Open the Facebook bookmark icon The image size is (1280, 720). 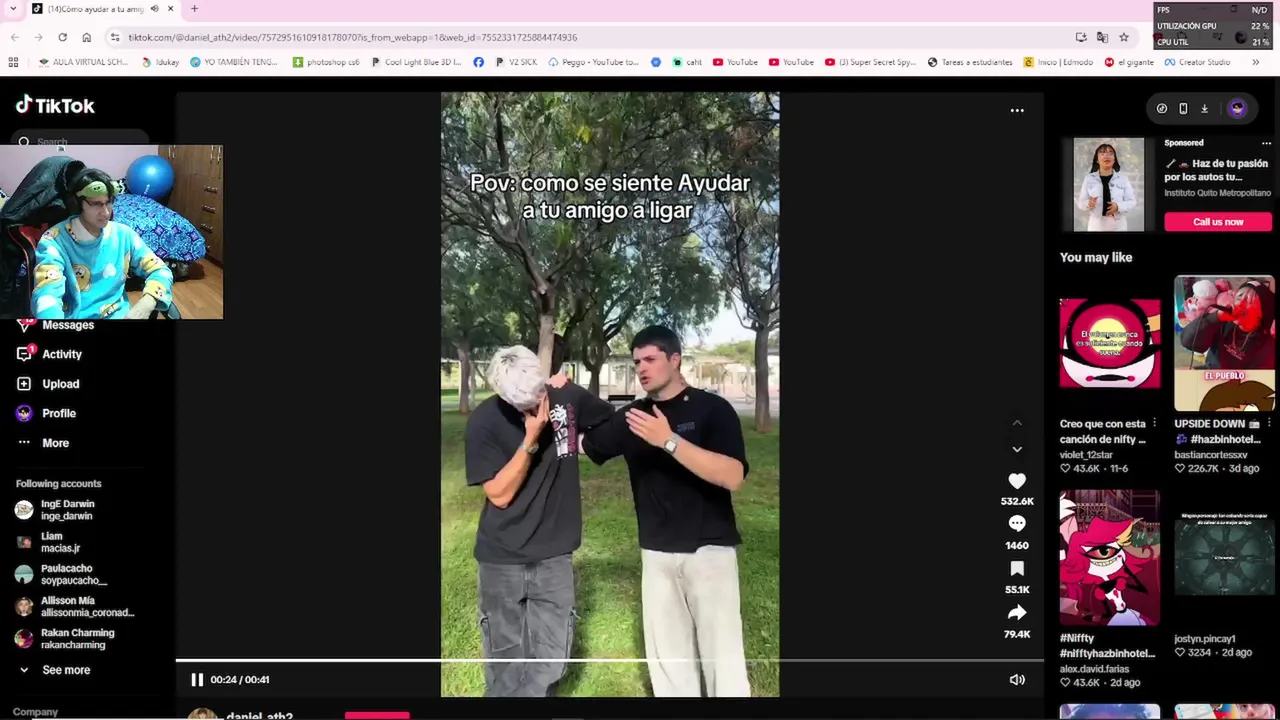point(478,62)
